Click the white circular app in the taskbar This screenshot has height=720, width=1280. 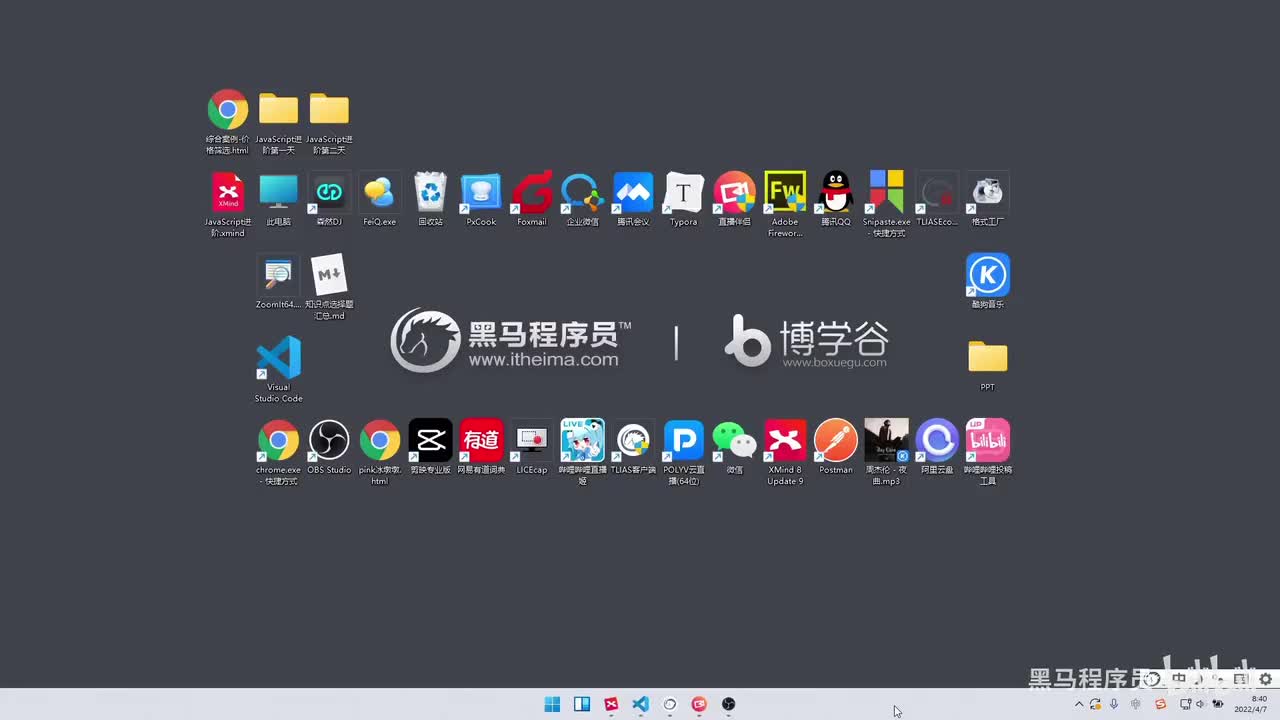coord(670,704)
